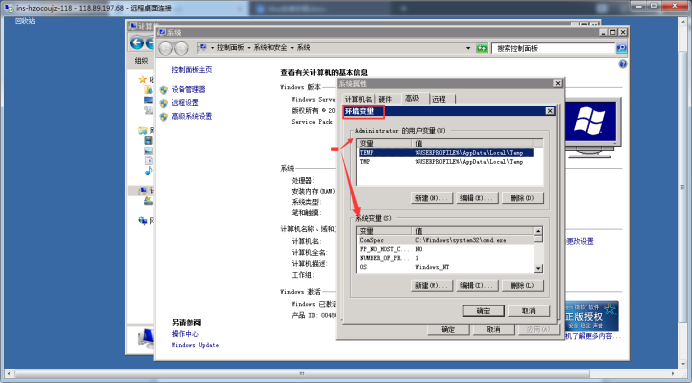
Task: Select the ComSpec system variable row
Action: 446,240
